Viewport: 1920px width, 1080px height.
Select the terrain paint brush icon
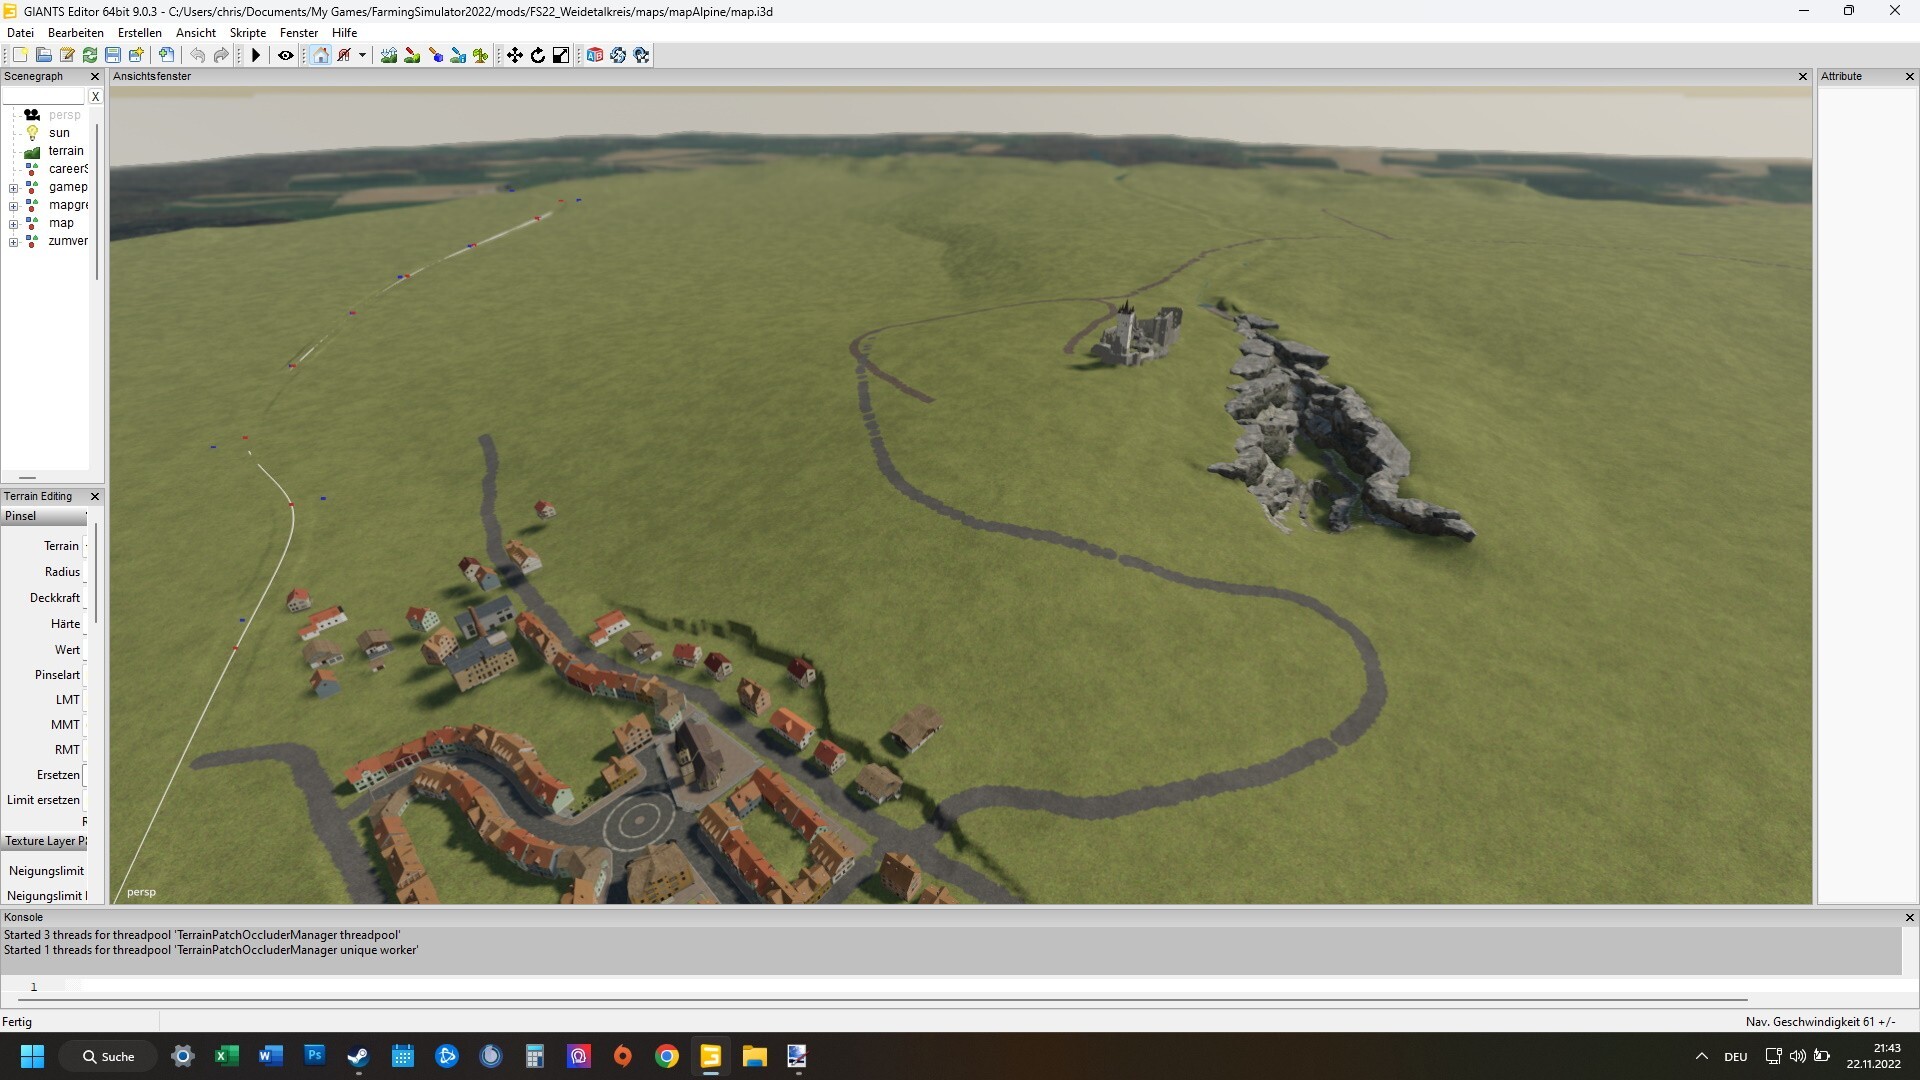coord(412,55)
